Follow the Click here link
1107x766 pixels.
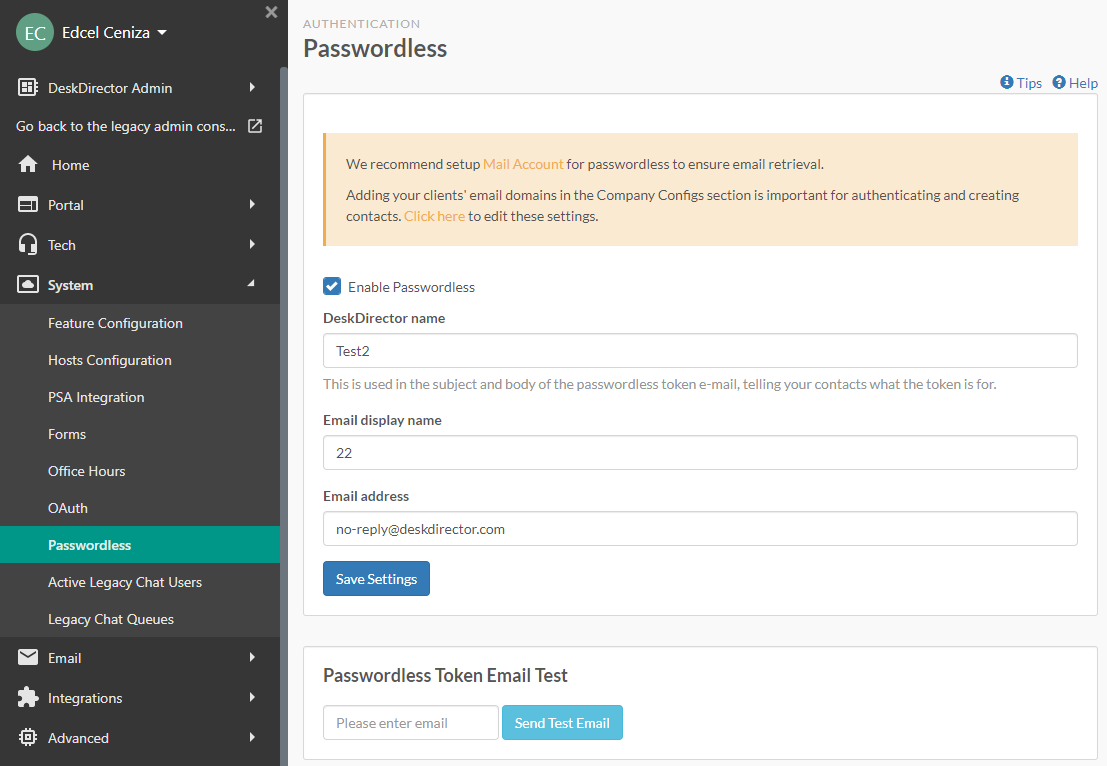coord(434,216)
